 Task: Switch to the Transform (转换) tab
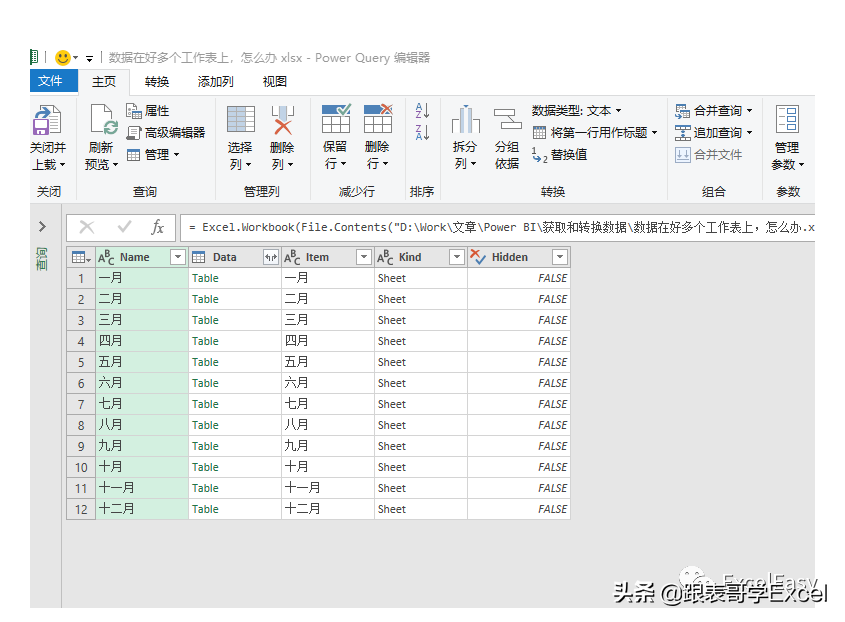[157, 81]
